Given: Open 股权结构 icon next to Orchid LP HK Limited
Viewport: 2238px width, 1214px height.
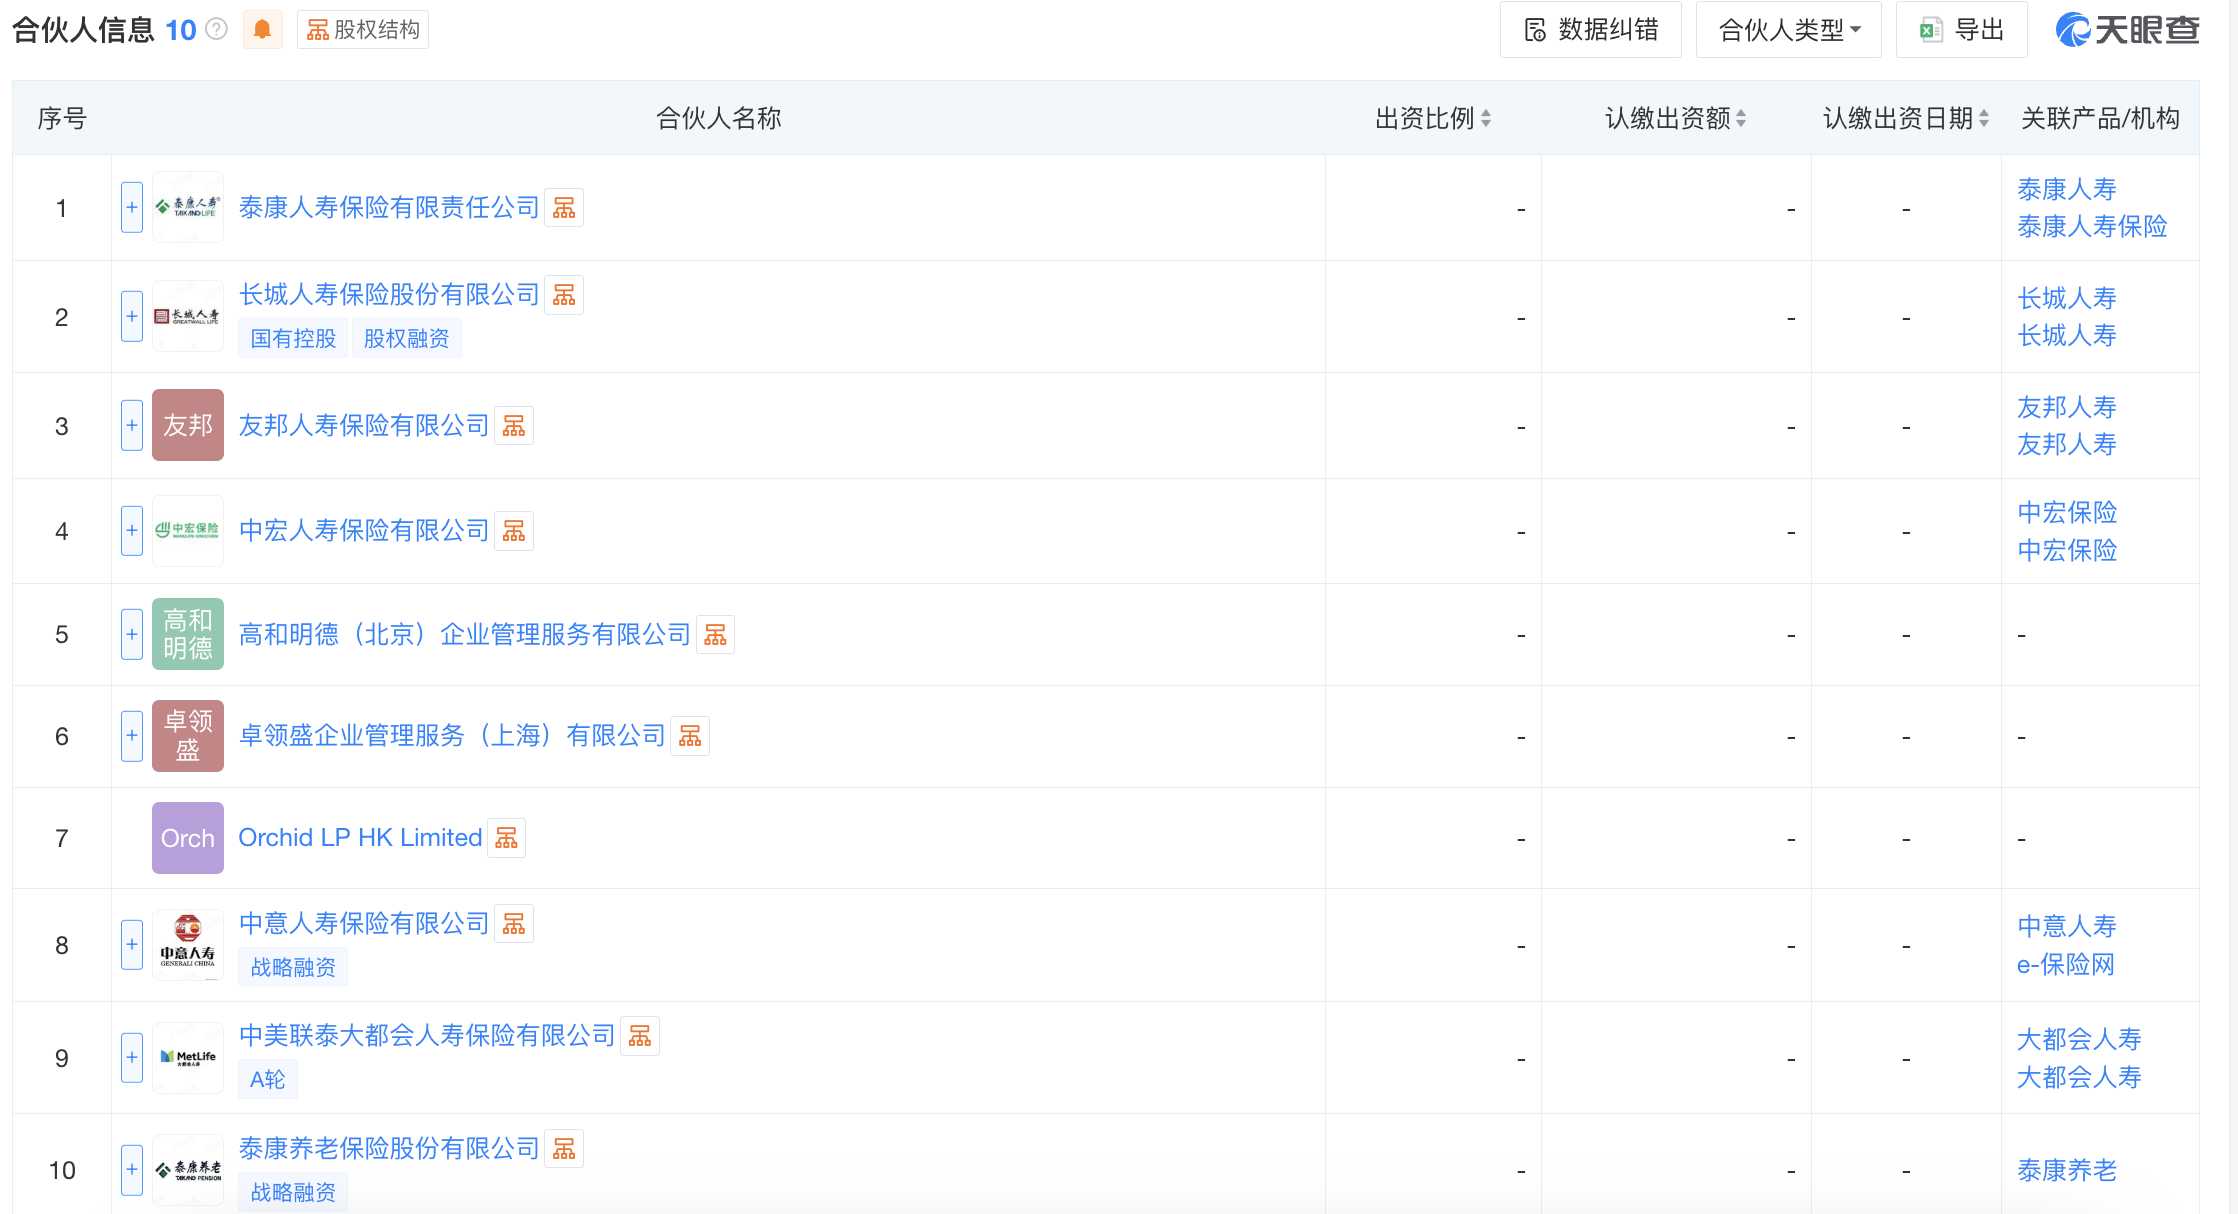Looking at the screenshot, I should click(506, 838).
